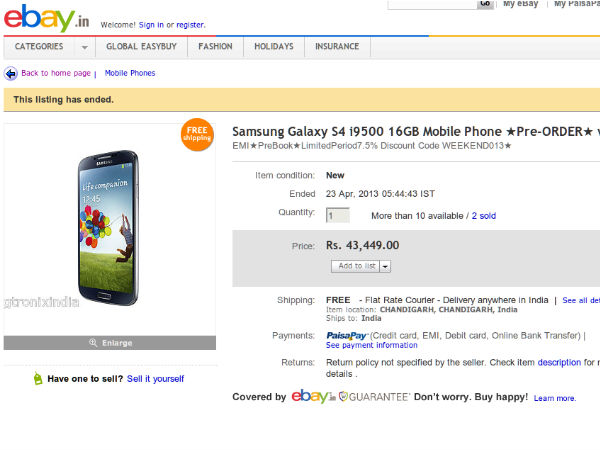Viewport: 600px width, 450px height.
Task: Open See payment information link
Action: coord(372,345)
